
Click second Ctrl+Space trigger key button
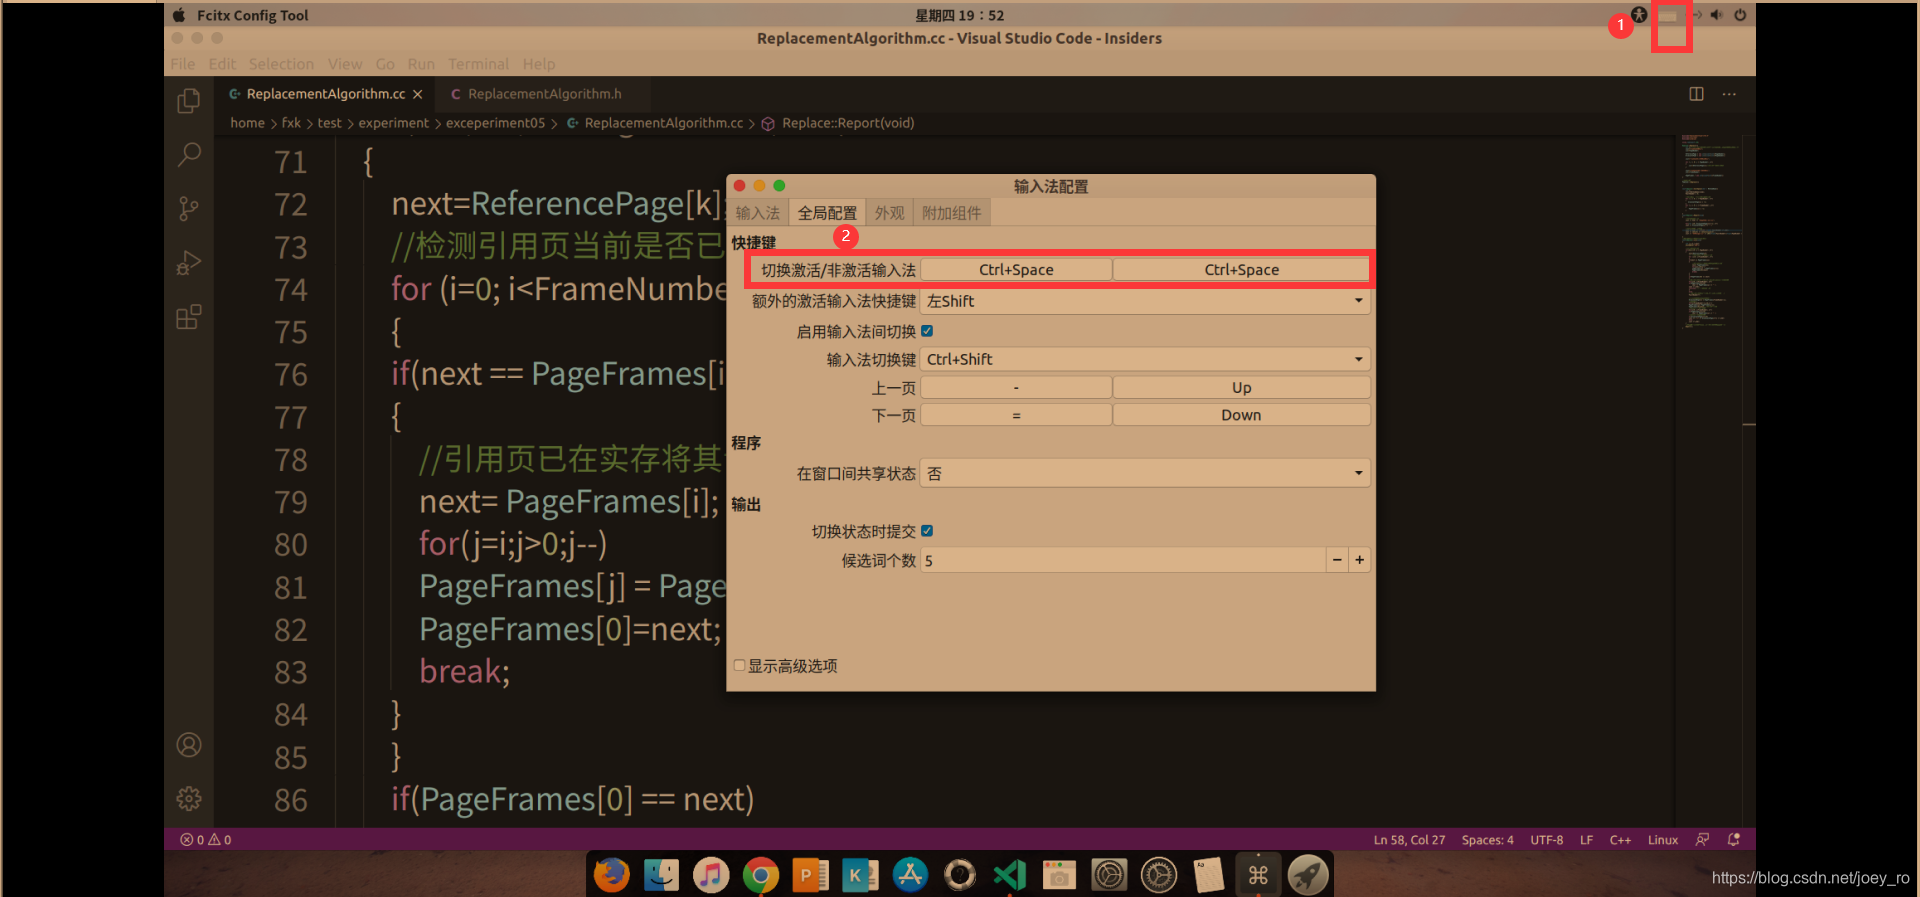coord(1241,270)
